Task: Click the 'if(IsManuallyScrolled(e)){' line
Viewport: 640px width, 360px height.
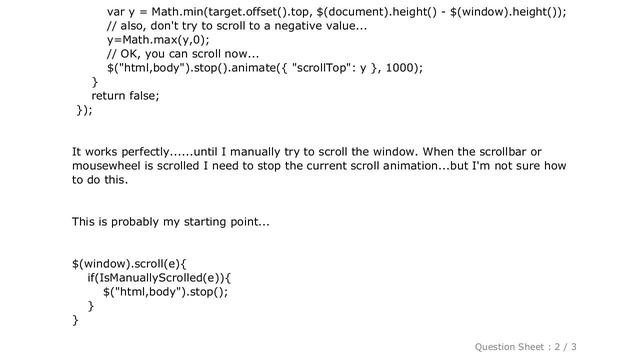Action: (159, 278)
